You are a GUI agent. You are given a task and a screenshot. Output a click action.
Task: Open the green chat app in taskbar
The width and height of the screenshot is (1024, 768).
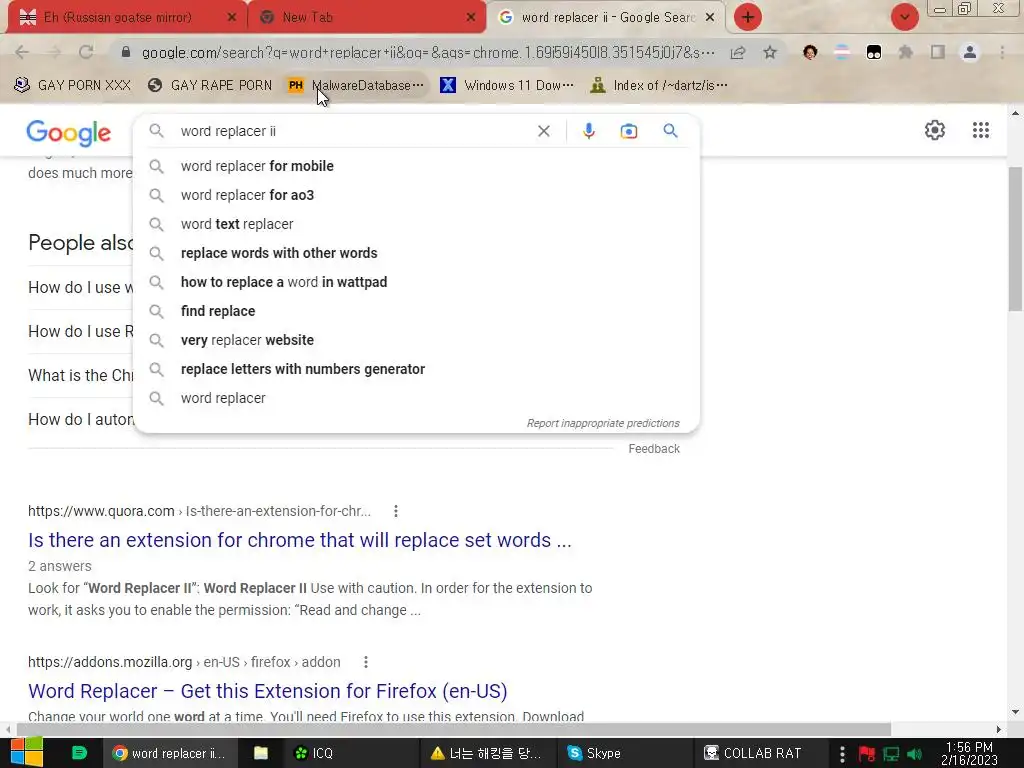(x=79, y=753)
